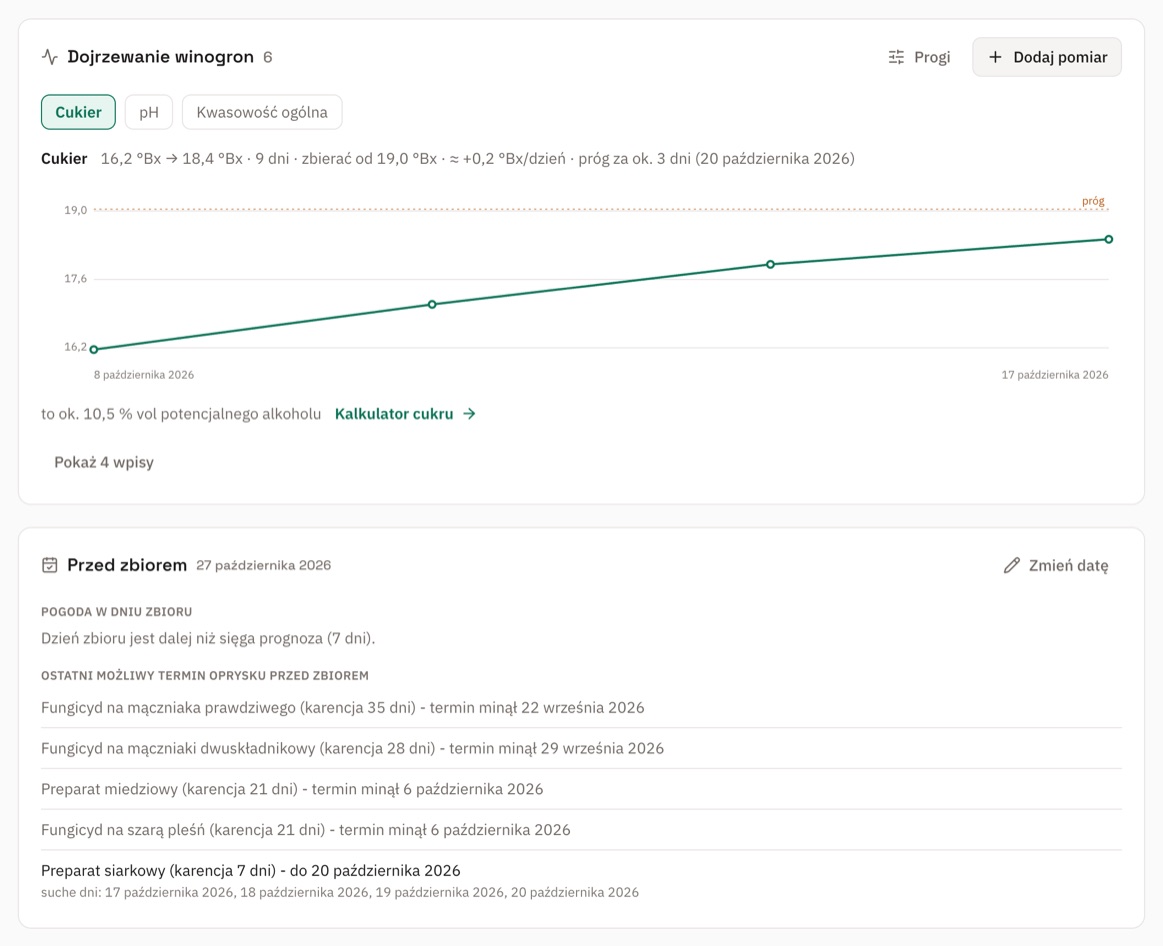Screen dimensions: 1163x946
Task: Click the harvest date 27 października 2026
Action: pyautogui.click(x=263, y=565)
